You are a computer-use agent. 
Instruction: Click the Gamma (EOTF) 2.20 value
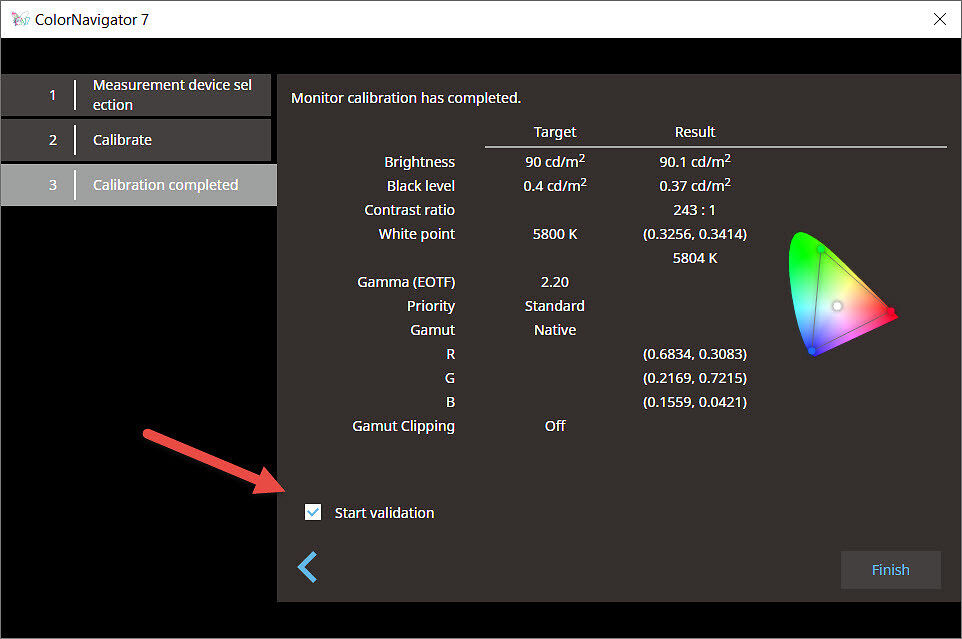(x=555, y=281)
